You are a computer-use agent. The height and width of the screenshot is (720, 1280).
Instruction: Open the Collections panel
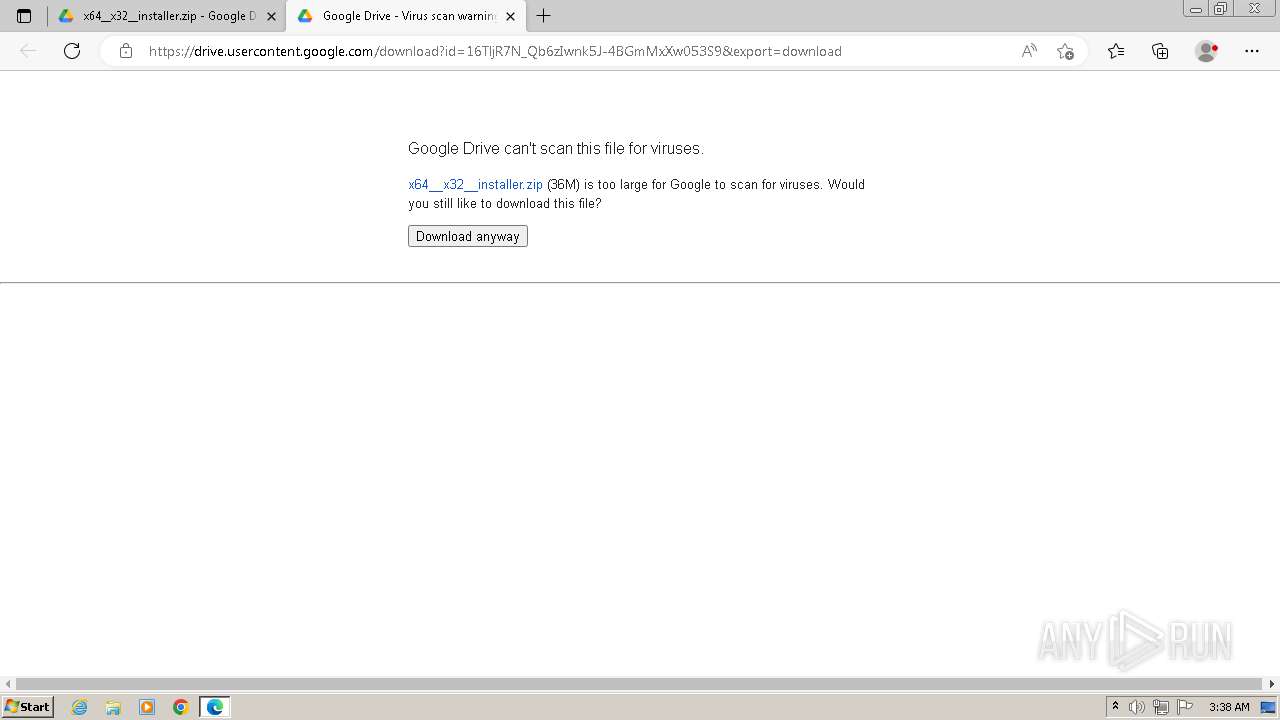(1160, 51)
